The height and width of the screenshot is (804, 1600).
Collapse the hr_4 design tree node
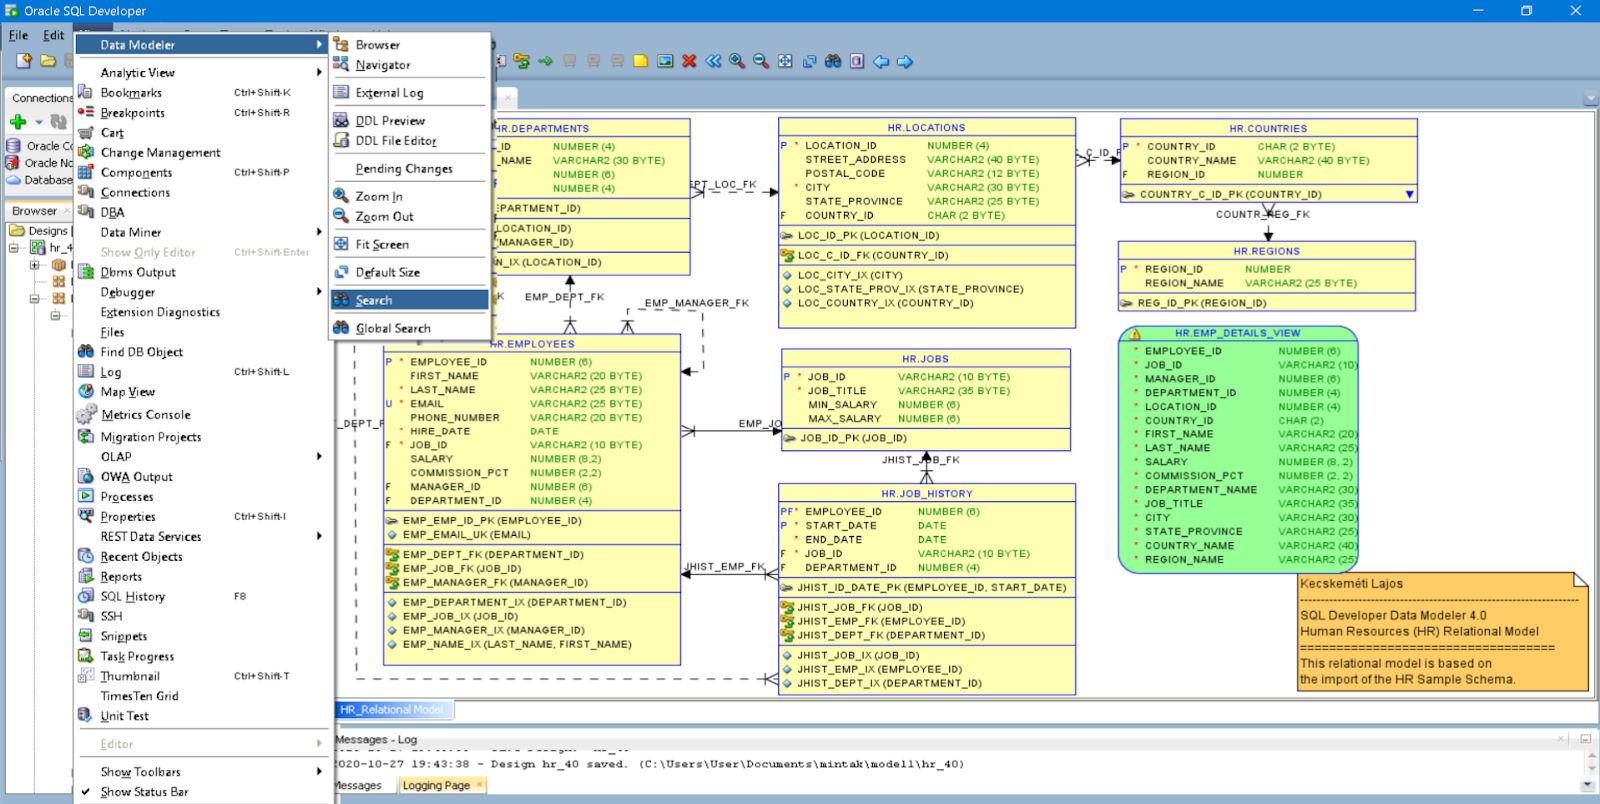pos(15,248)
